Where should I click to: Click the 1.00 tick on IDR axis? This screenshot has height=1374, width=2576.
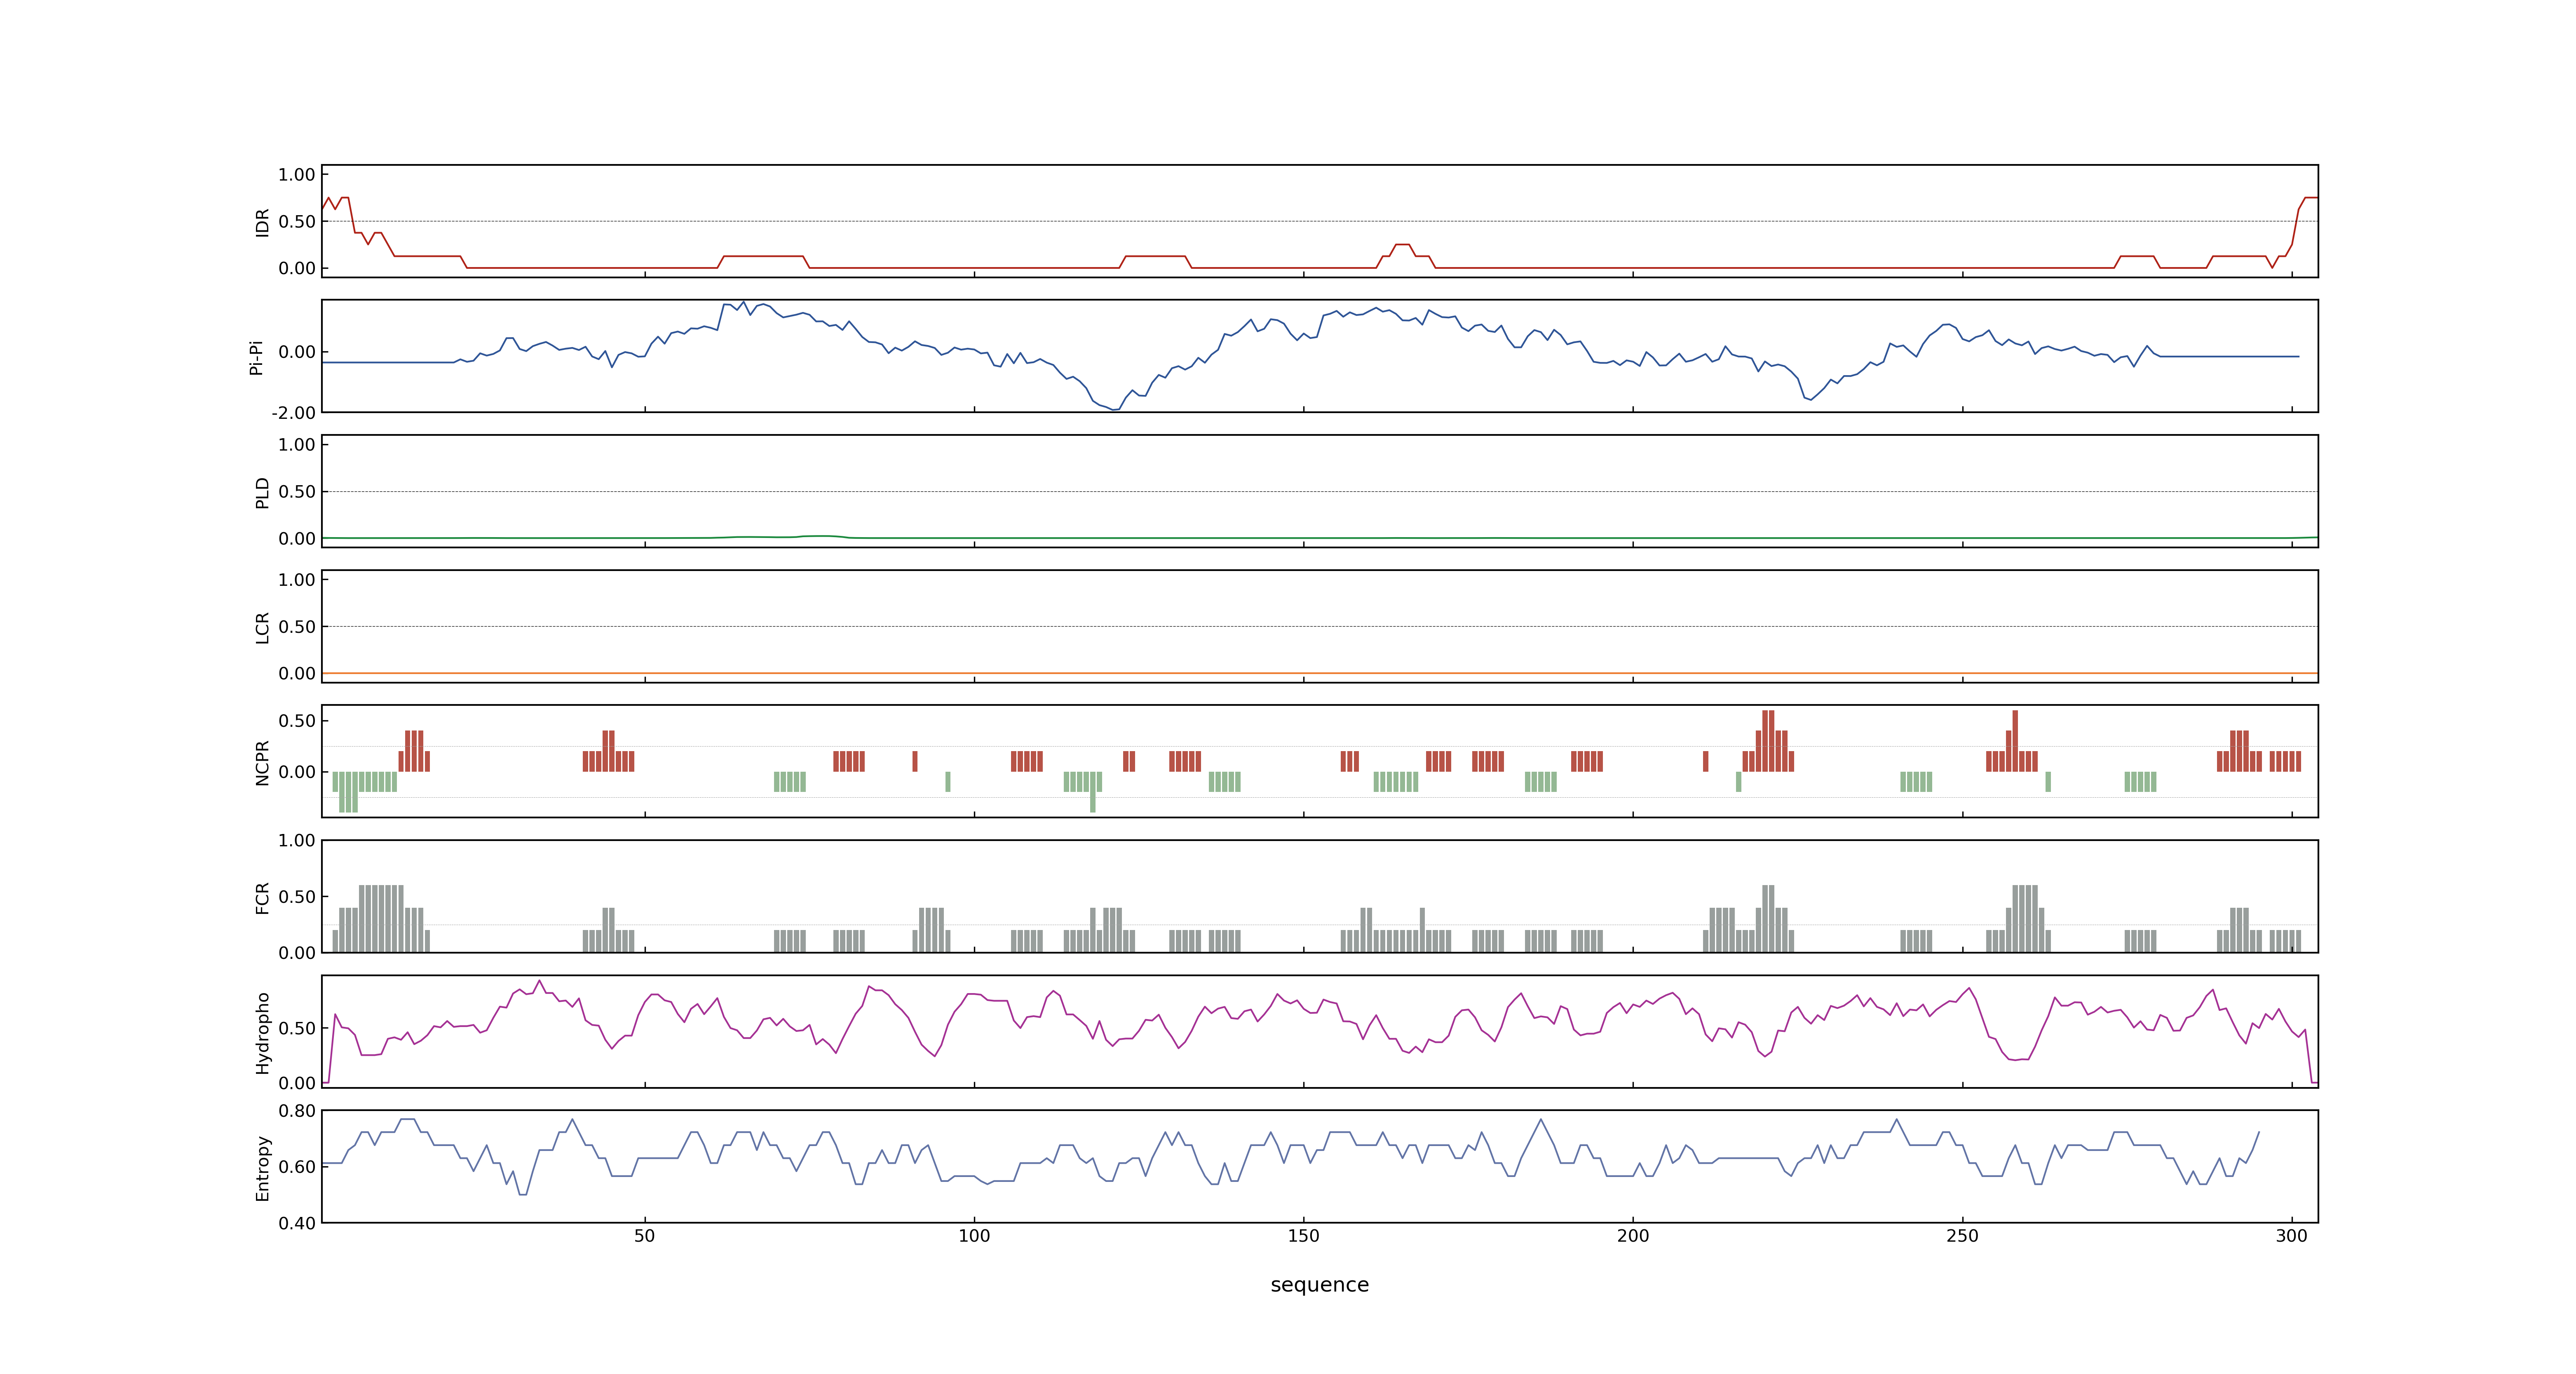pos(297,175)
